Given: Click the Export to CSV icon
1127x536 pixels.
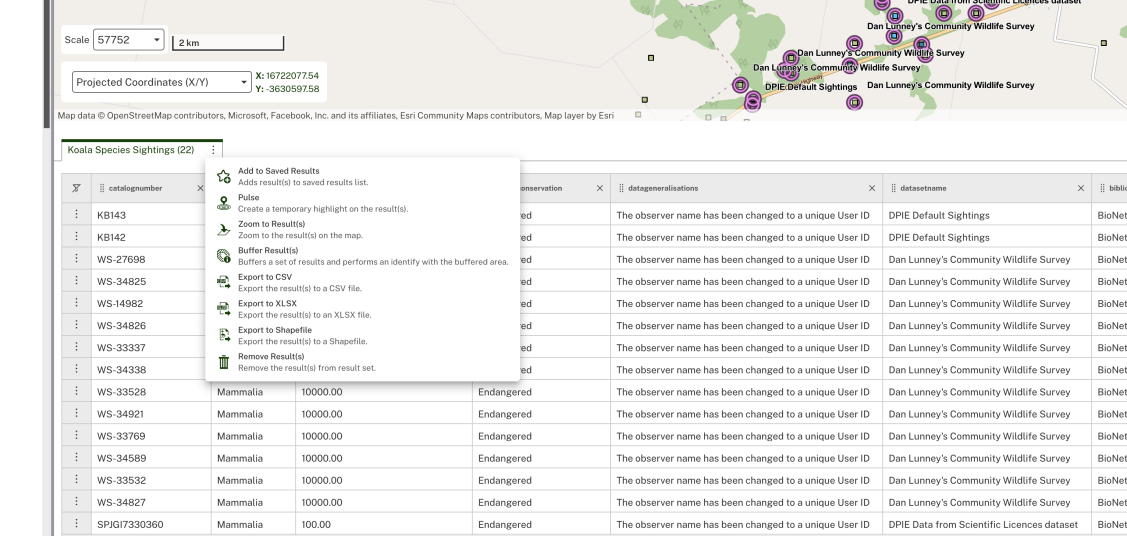Looking at the screenshot, I should (x=224, y=282).
